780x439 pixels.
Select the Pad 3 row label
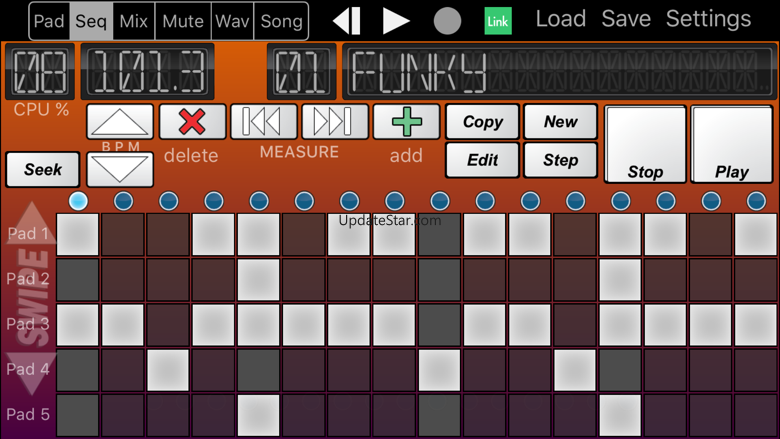click(x=28, y=324)
